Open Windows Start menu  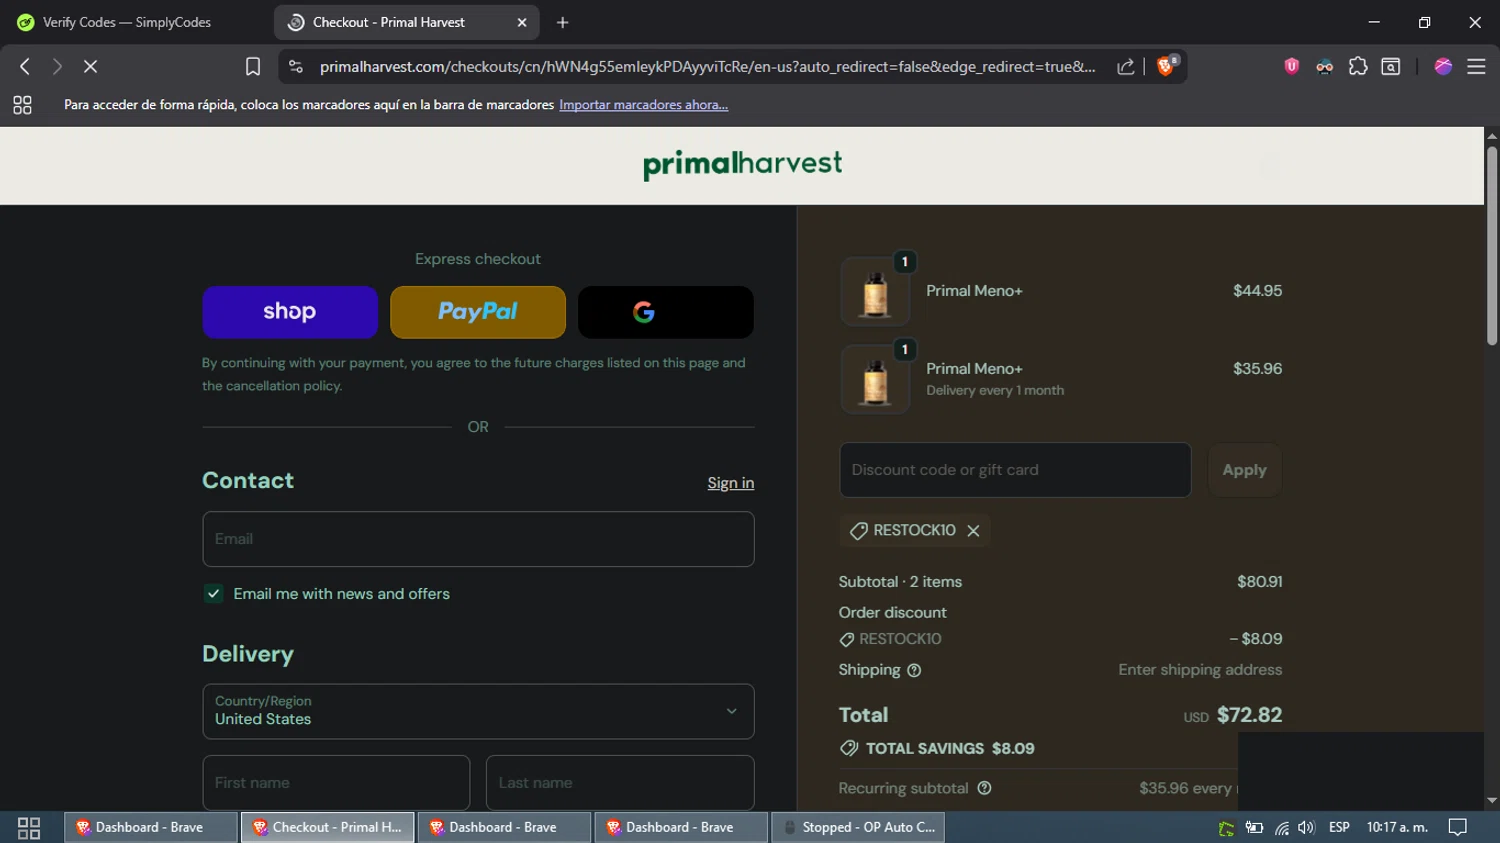29,828
